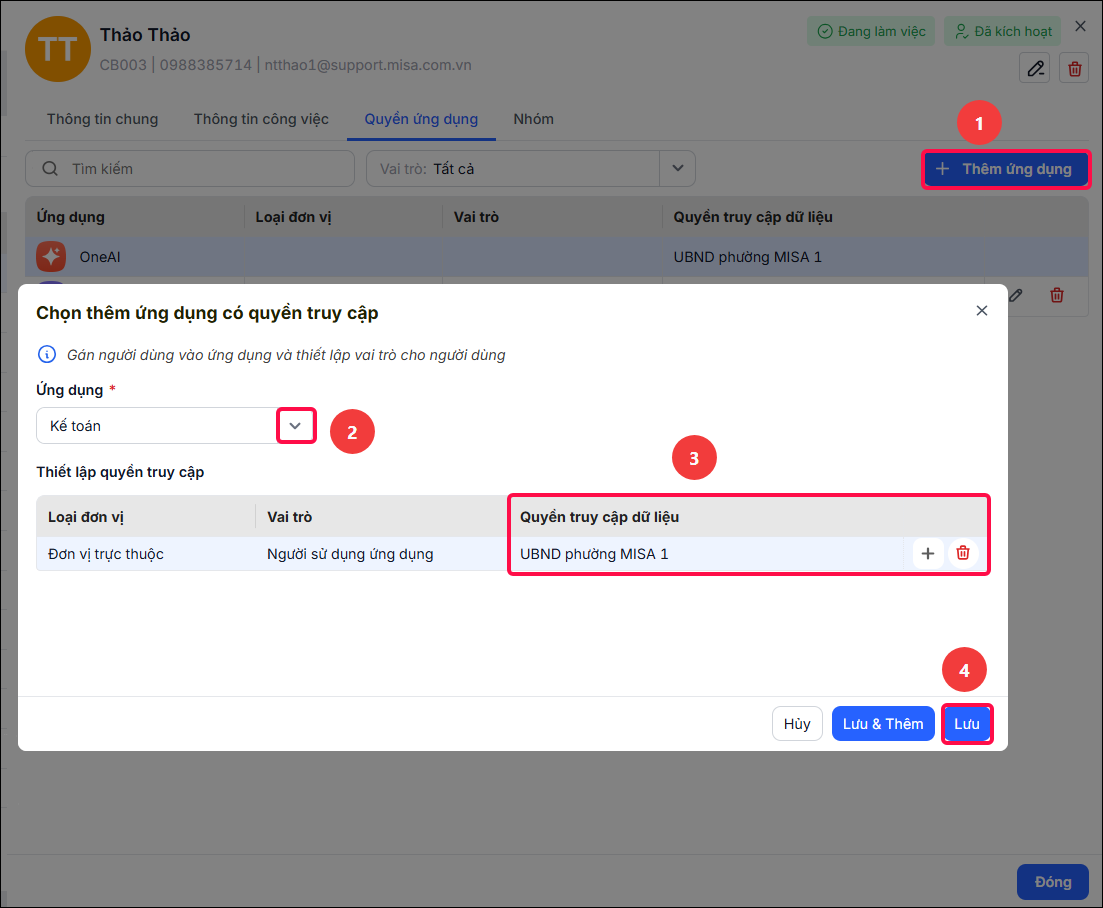1103x908 pixels.
Task: Click the OneAI row name
Action: [x=100, y=257]
